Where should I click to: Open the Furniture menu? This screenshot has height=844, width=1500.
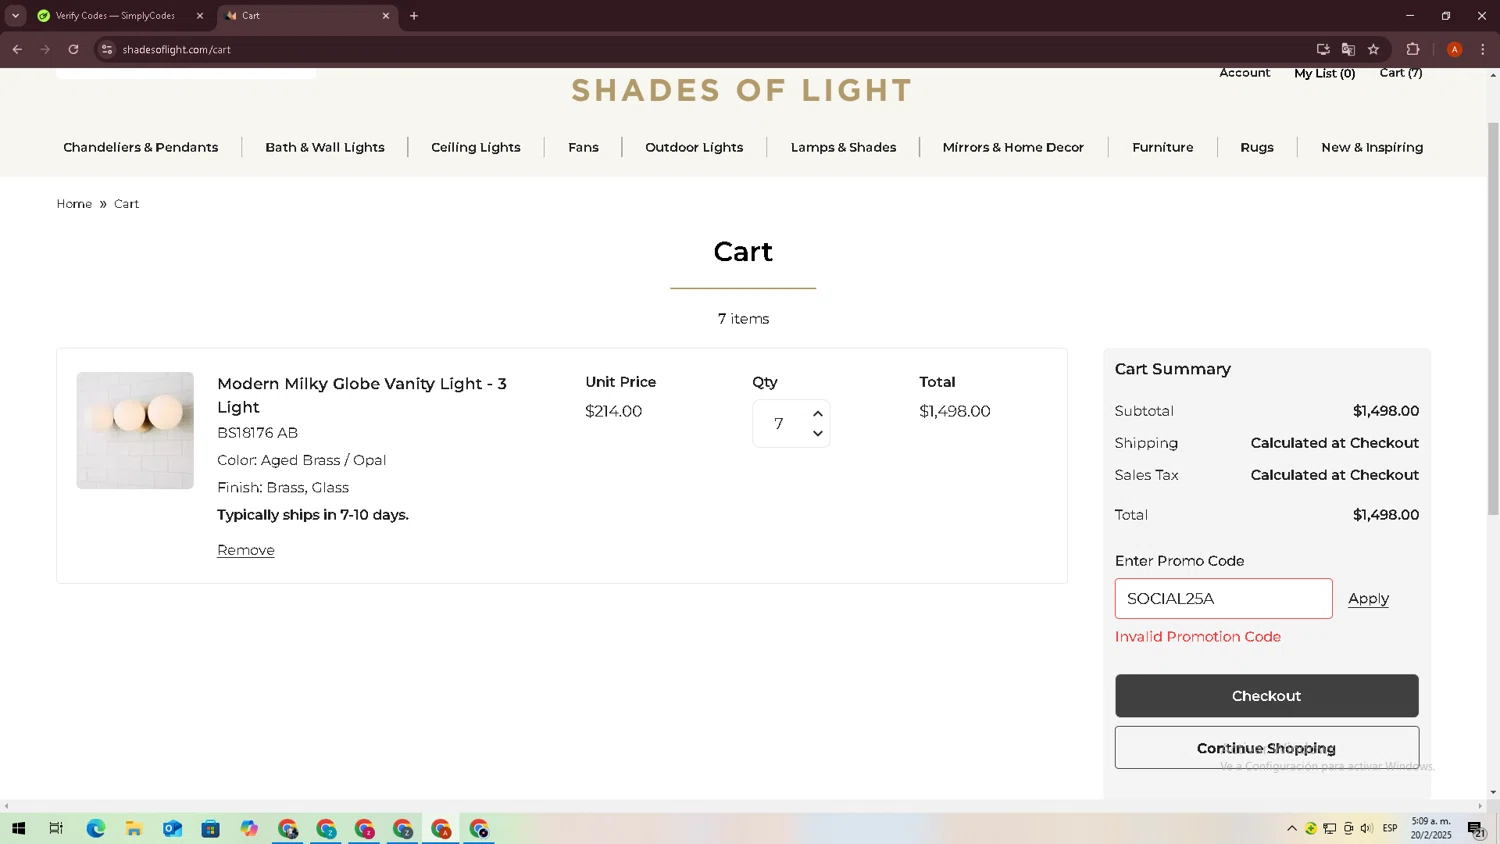click(1162, 147)
